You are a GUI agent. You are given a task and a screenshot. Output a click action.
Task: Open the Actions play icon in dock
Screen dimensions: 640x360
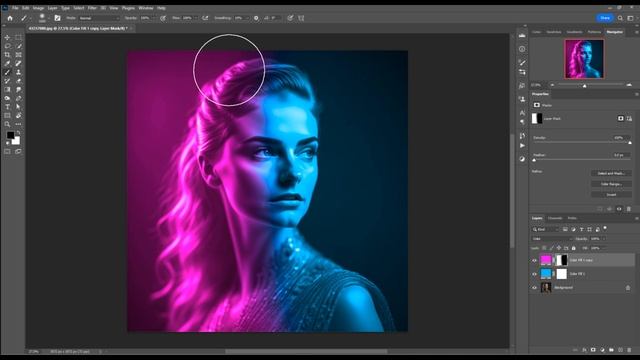tap(522, 146)
